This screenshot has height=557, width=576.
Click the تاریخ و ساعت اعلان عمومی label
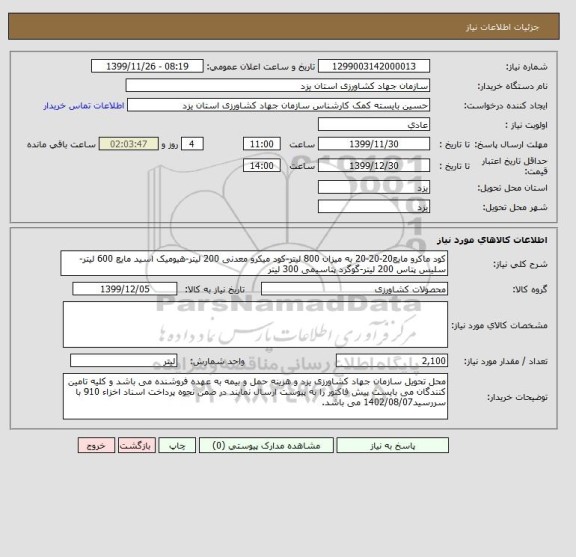(261, 67)
